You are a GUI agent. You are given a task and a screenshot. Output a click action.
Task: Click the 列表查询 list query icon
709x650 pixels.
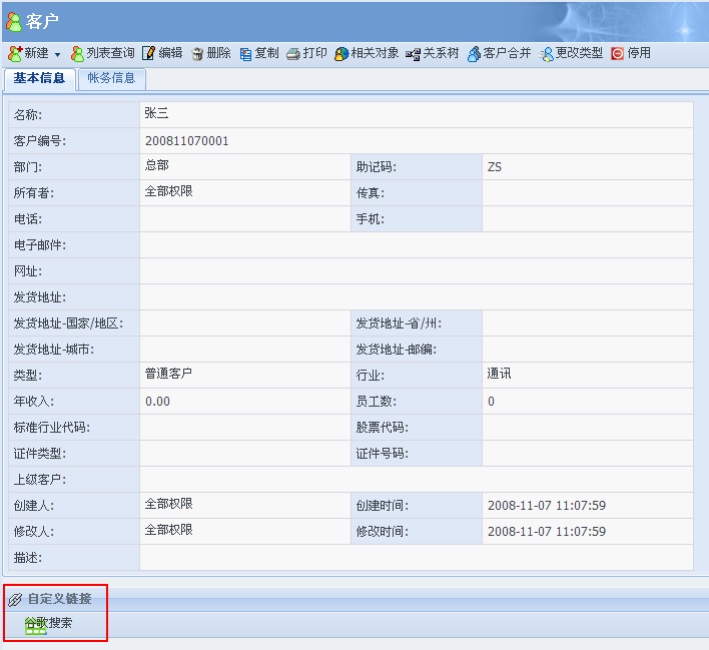(x=77, y=53)
